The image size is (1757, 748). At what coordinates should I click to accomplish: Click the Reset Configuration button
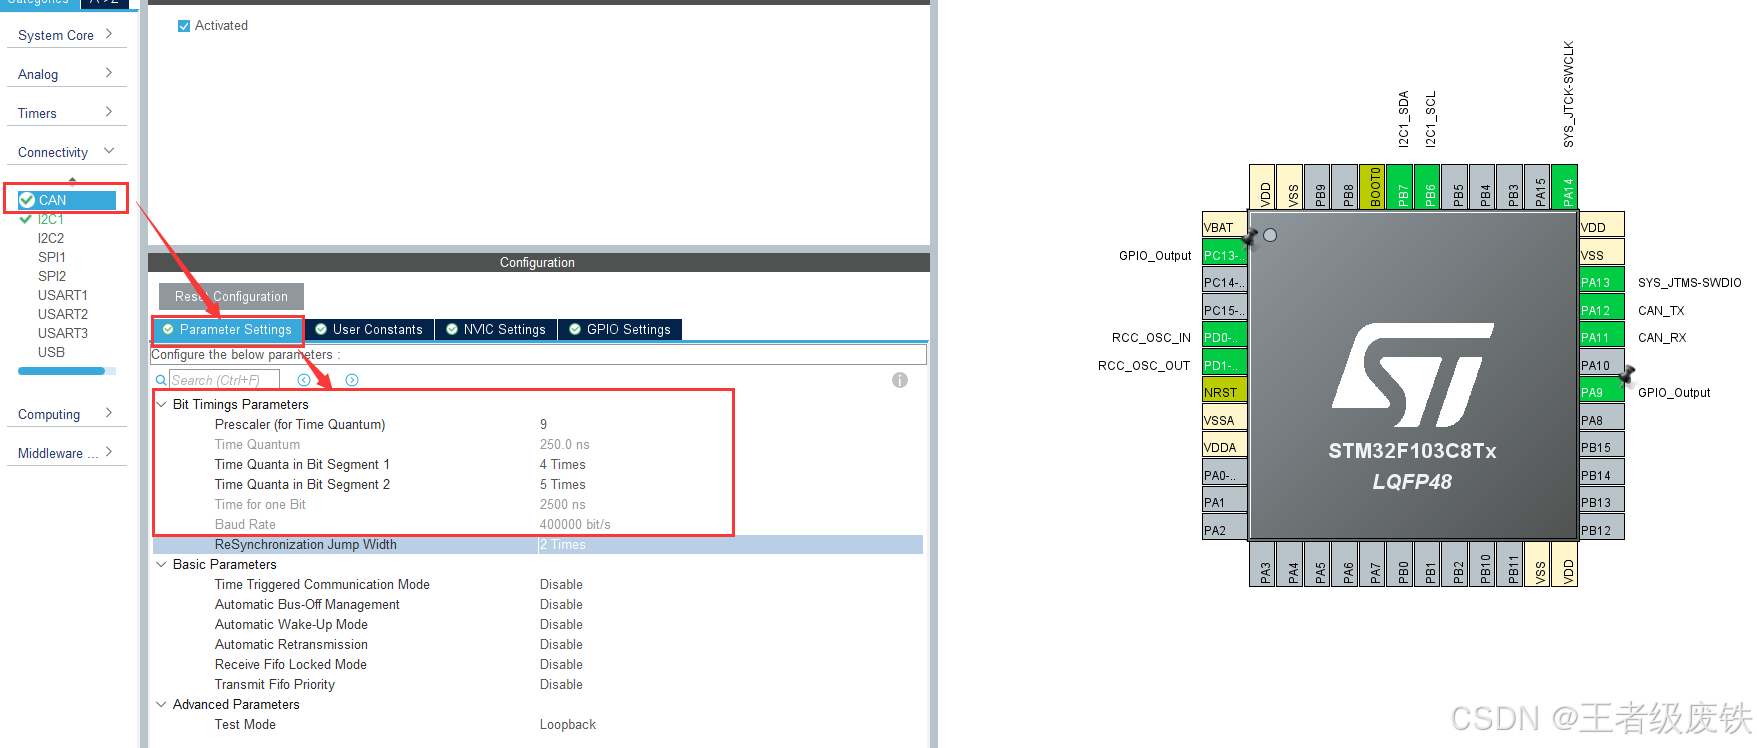pos(231,296)
